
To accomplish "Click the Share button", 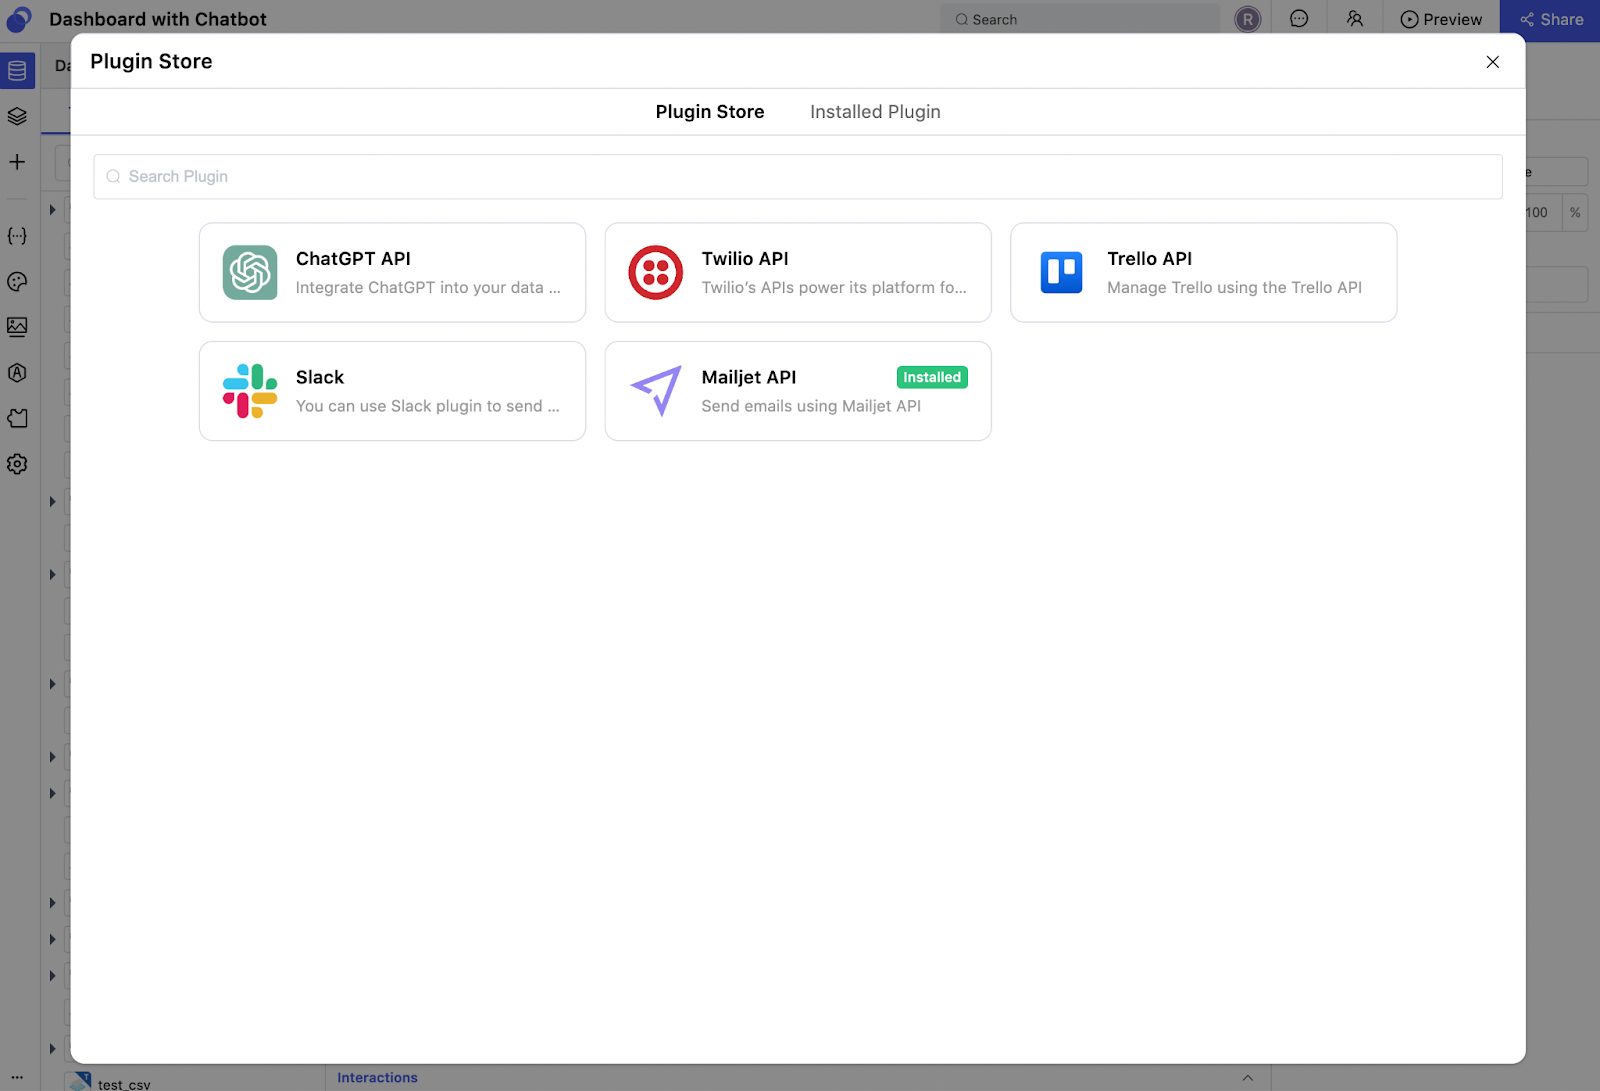I will pos(1551,19).
